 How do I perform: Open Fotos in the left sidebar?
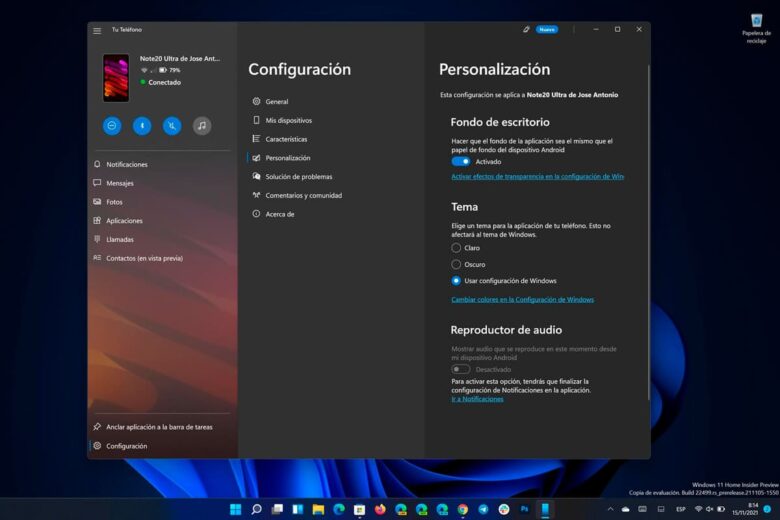point(114,202)
